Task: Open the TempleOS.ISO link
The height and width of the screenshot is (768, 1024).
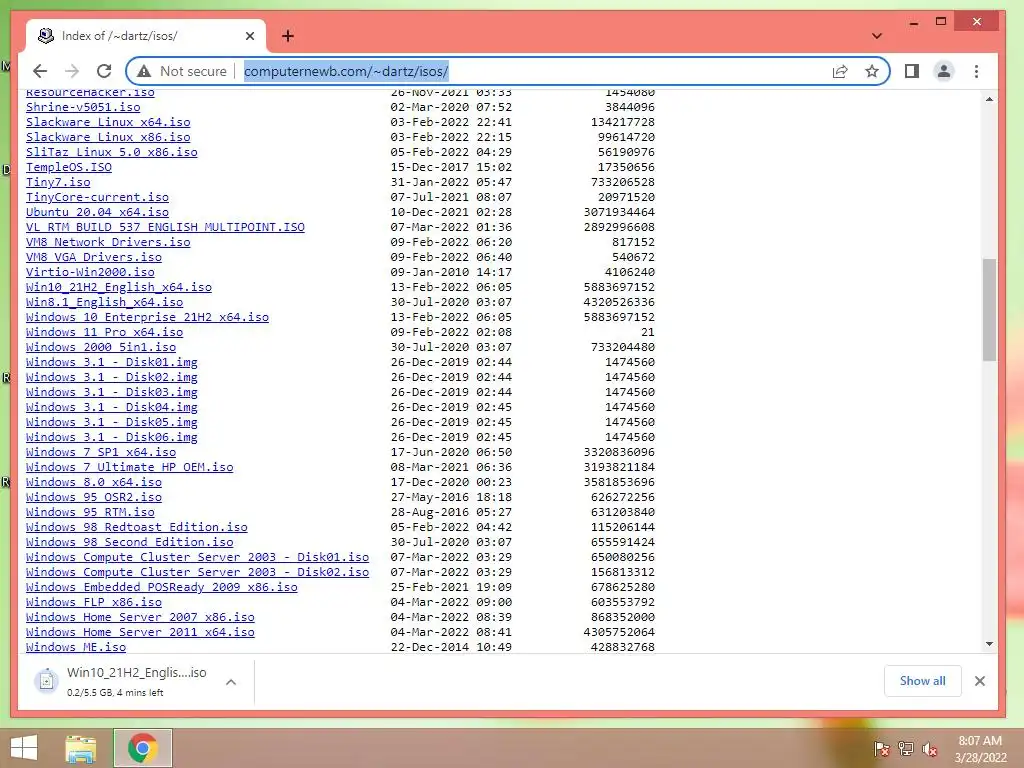Action: pos(69,167)
